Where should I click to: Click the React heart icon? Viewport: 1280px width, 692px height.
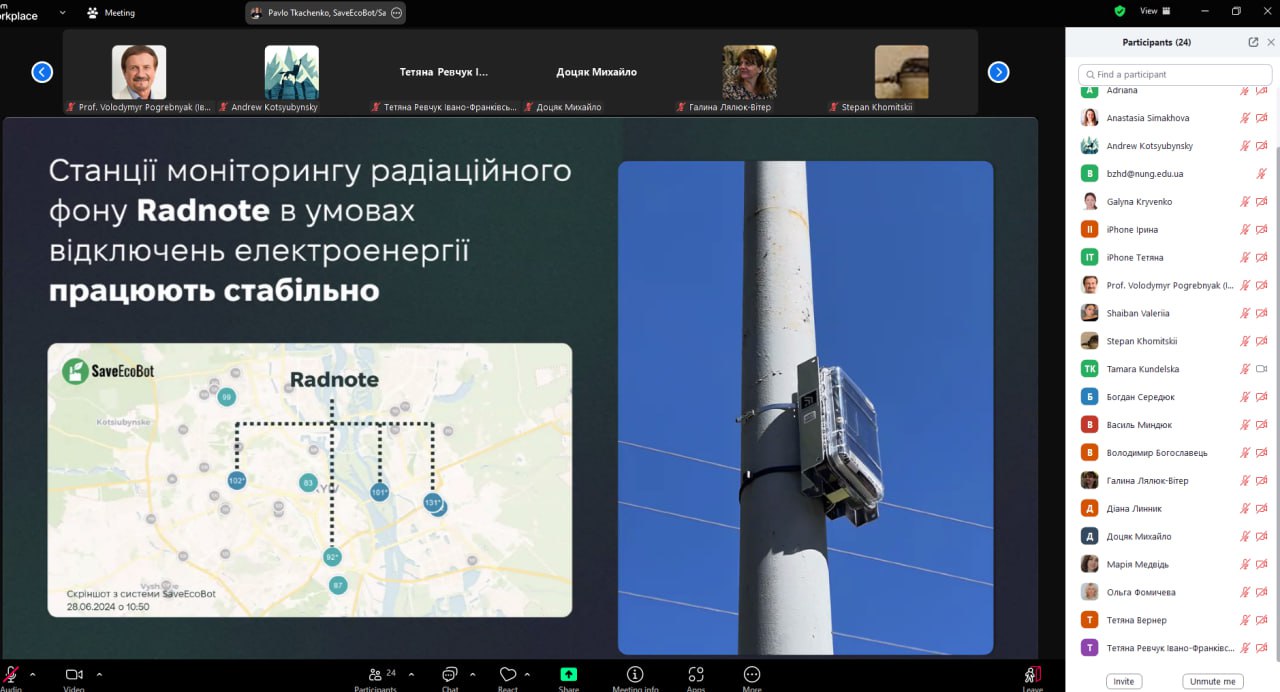[x=508, y=675]
